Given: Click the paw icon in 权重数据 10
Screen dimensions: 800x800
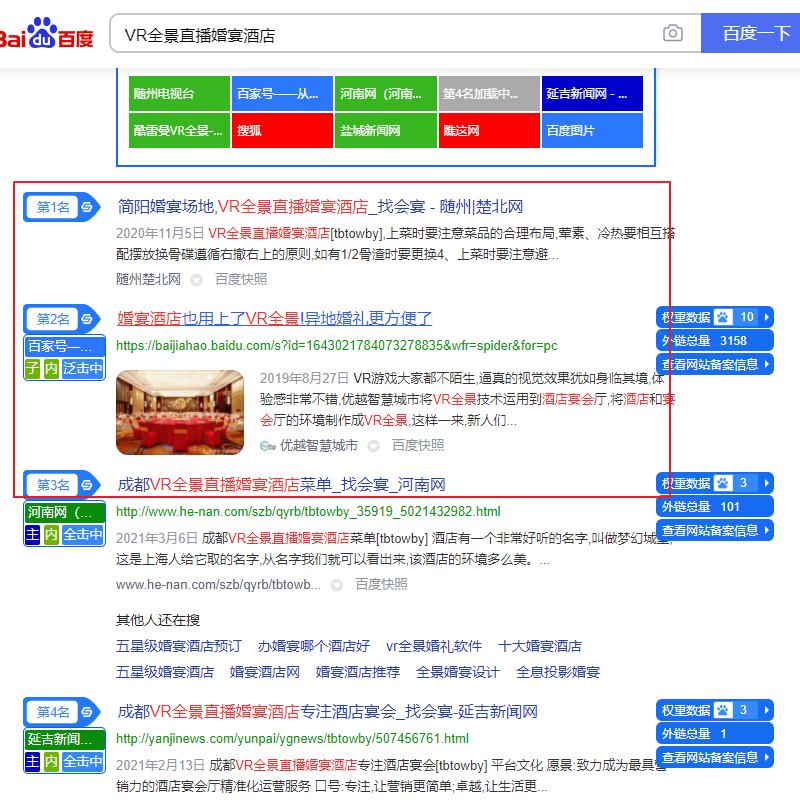Looking at the screenshot, I should (x=722, y=317).
